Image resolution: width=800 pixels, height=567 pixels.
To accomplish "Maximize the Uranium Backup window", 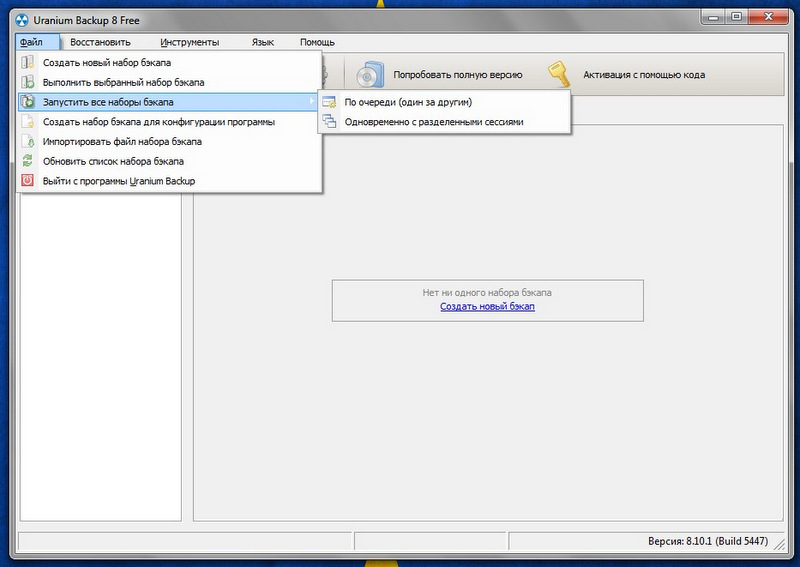I will [x=736, y=17].
